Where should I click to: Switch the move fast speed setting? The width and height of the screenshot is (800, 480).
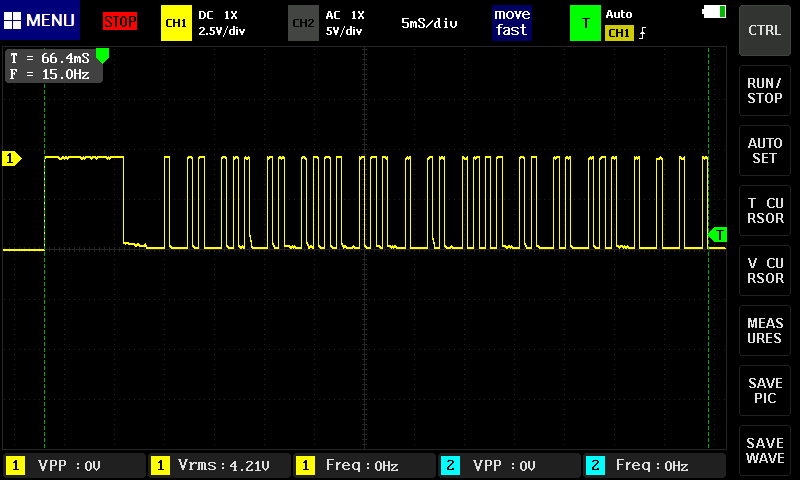(x=511, y=22)
